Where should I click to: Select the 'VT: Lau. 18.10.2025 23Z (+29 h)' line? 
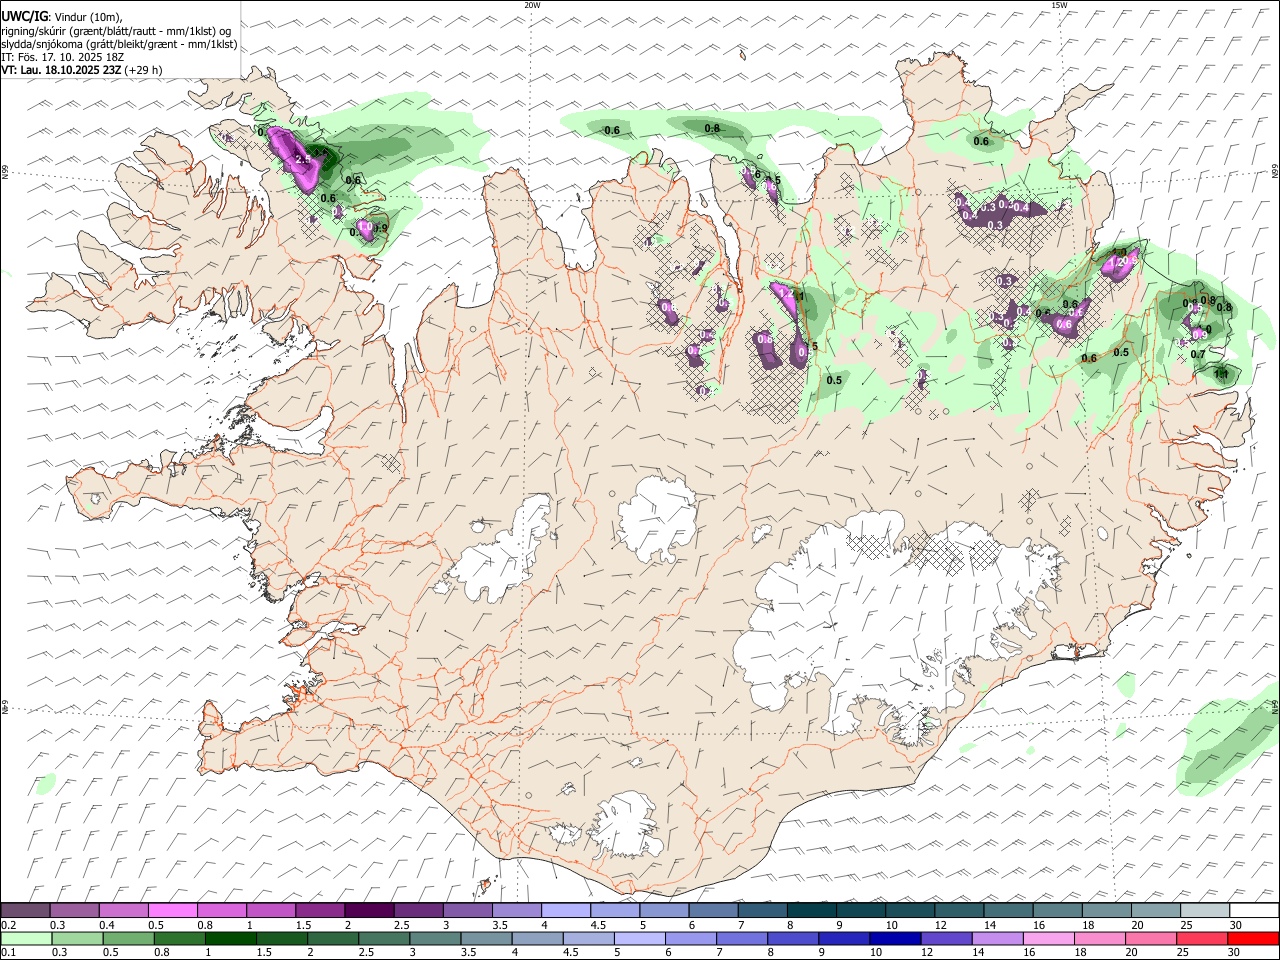click(x=81, y=70)
